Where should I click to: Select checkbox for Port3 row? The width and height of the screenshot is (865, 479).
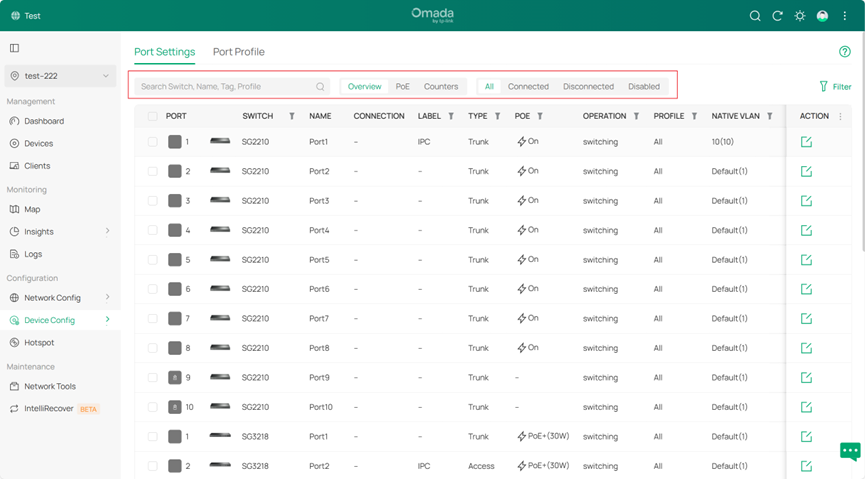point(152,201)
